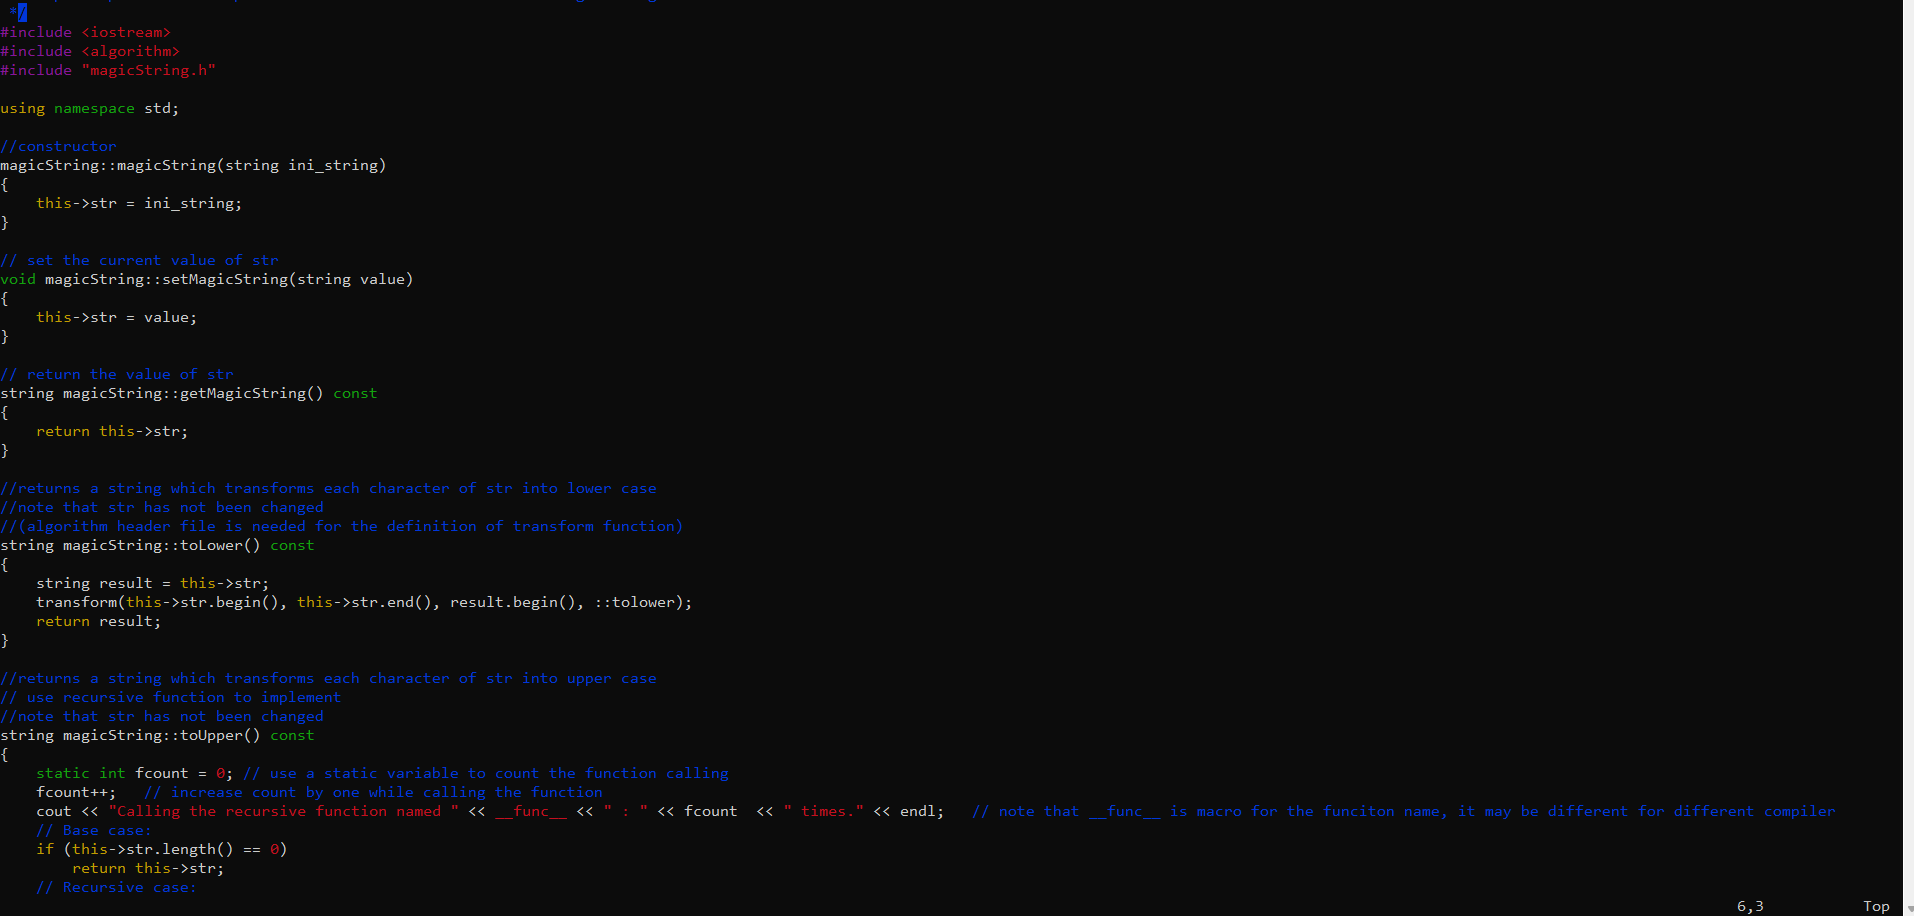The height and width of the screenshot is (916, 1914).
Task: Click comment about transforming str into upper case
Action: click(x=329, y=678)
